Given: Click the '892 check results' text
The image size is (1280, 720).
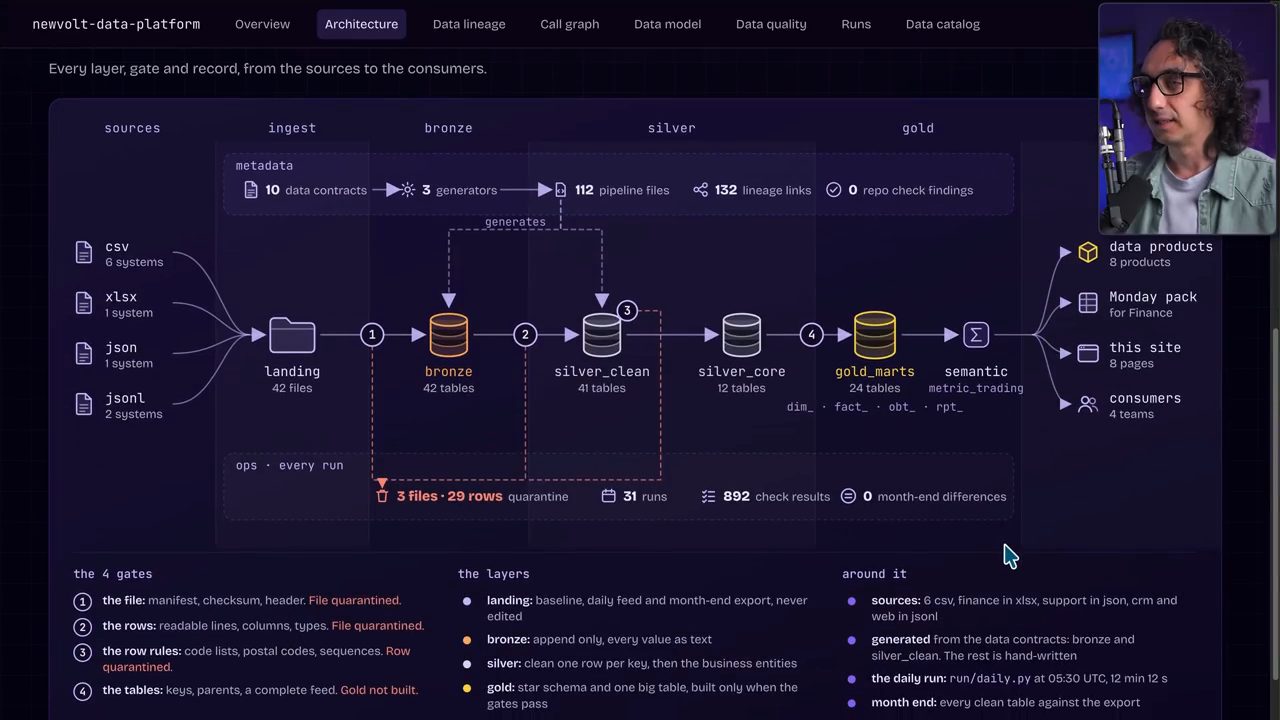Looking at the screenshot, I should pyautogui.click(x=776, y=496).
